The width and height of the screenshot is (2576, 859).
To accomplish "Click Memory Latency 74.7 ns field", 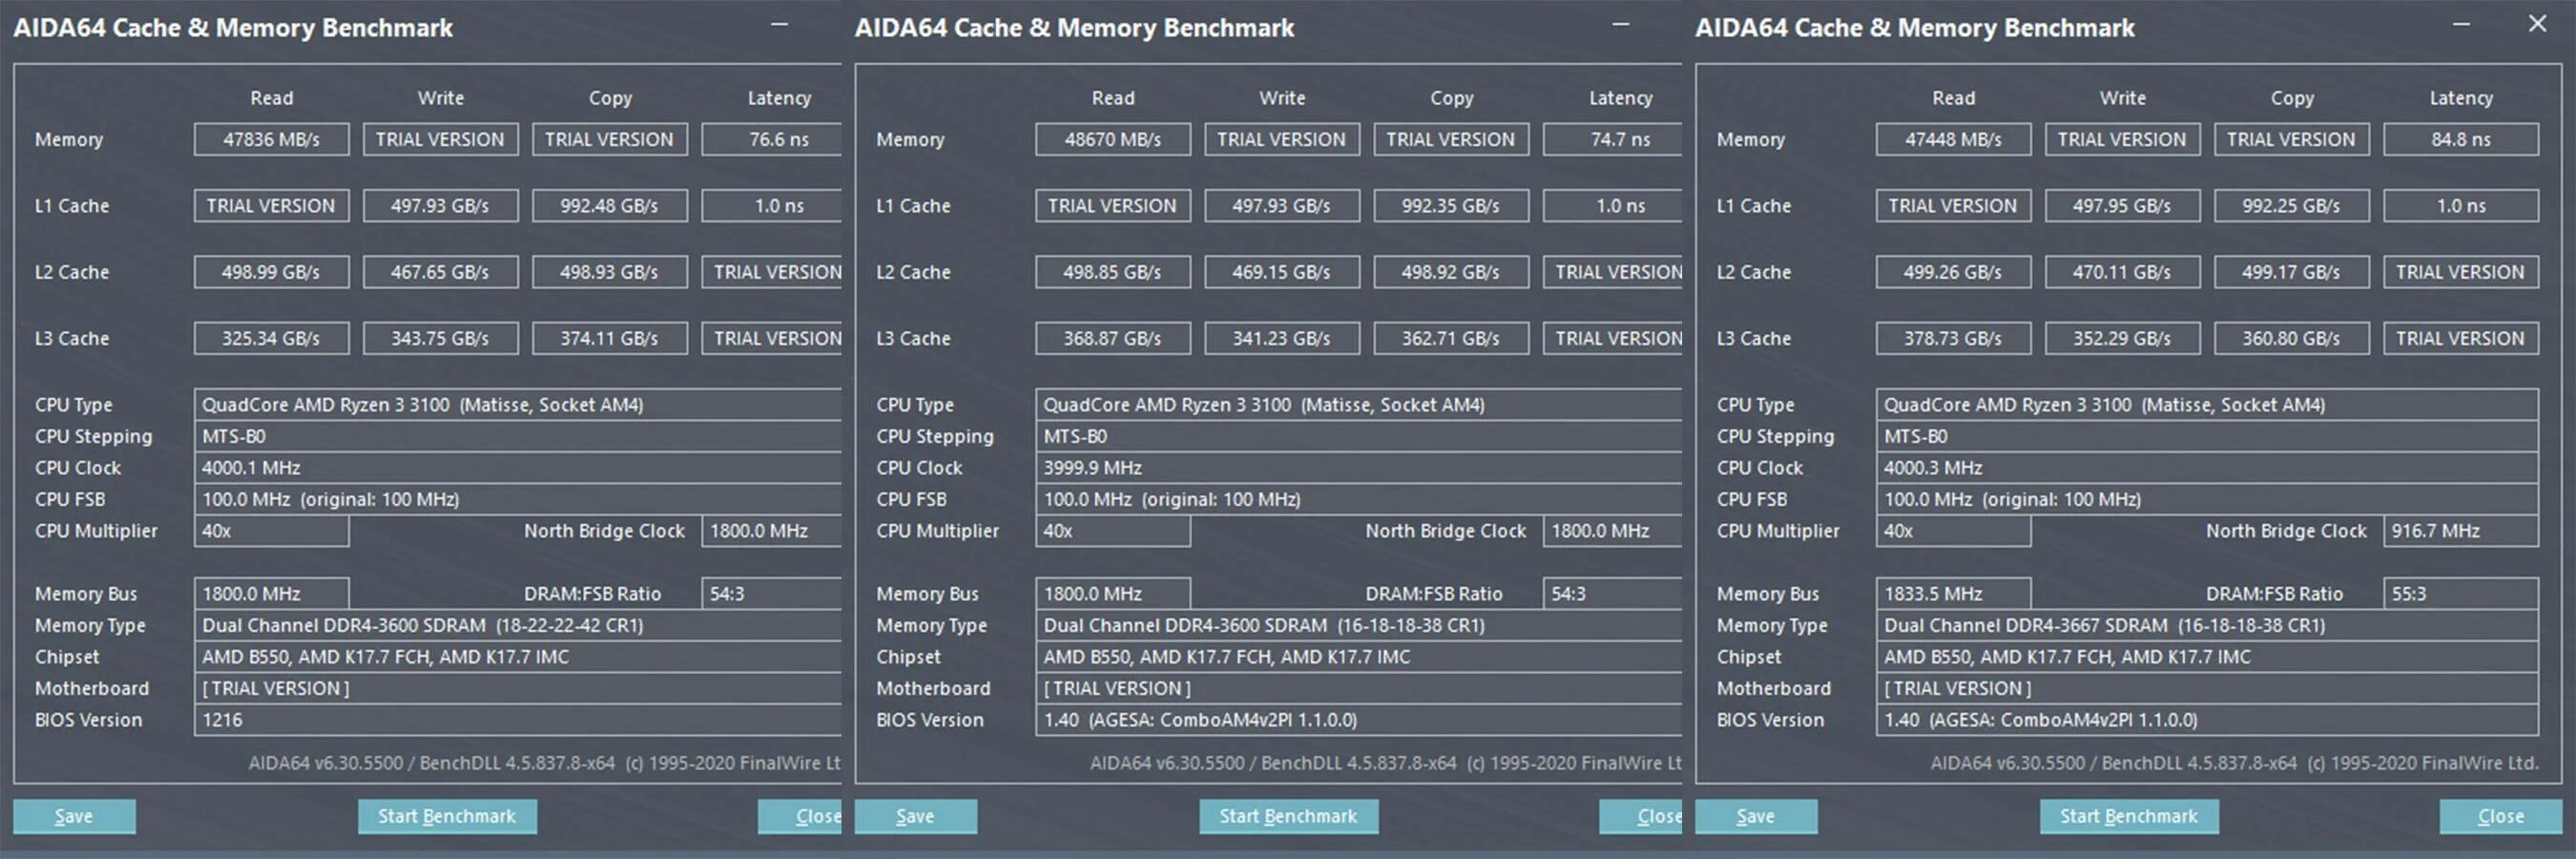I will click(1613, 139).
